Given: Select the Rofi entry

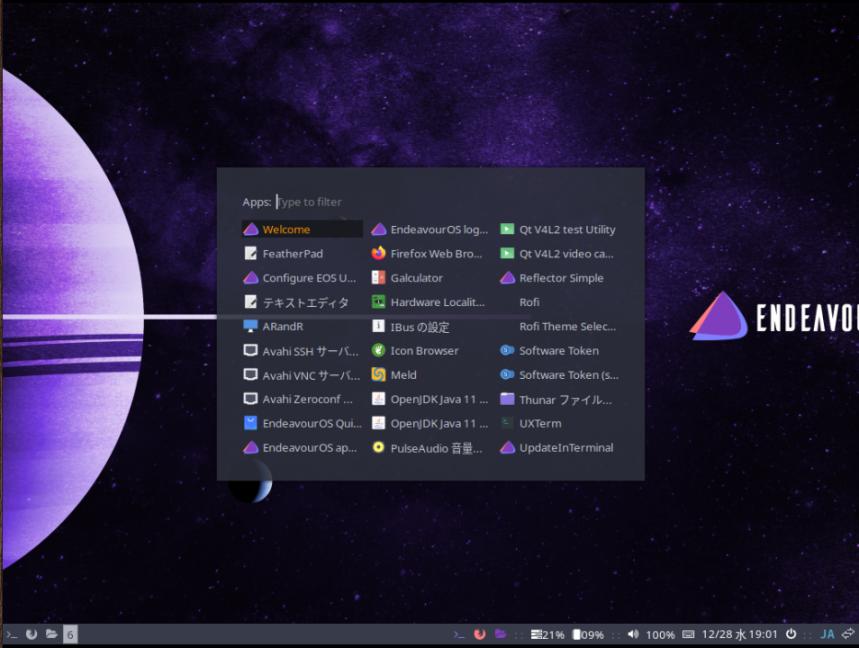Looking at the screenshot, I should [559, 302].
